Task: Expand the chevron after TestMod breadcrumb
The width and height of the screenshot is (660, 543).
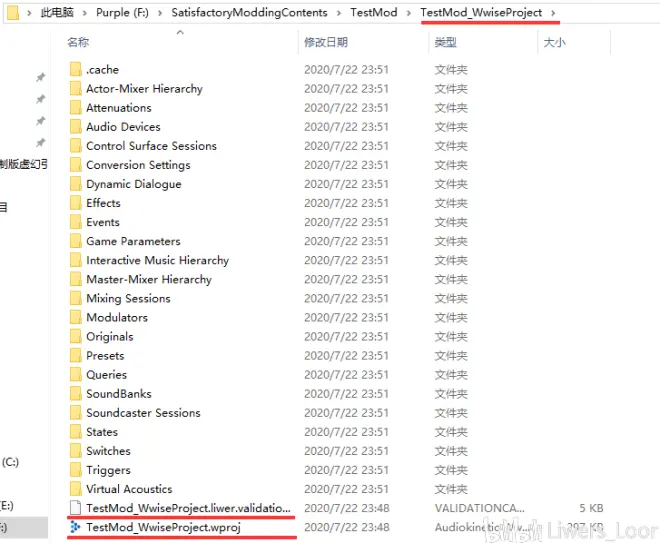Action: click(x=409, y=13)
